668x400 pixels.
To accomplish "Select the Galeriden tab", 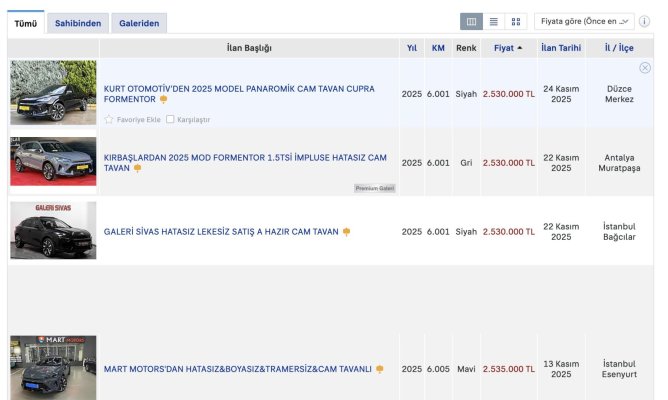I will pyautogui.click(x=139, y=23).
